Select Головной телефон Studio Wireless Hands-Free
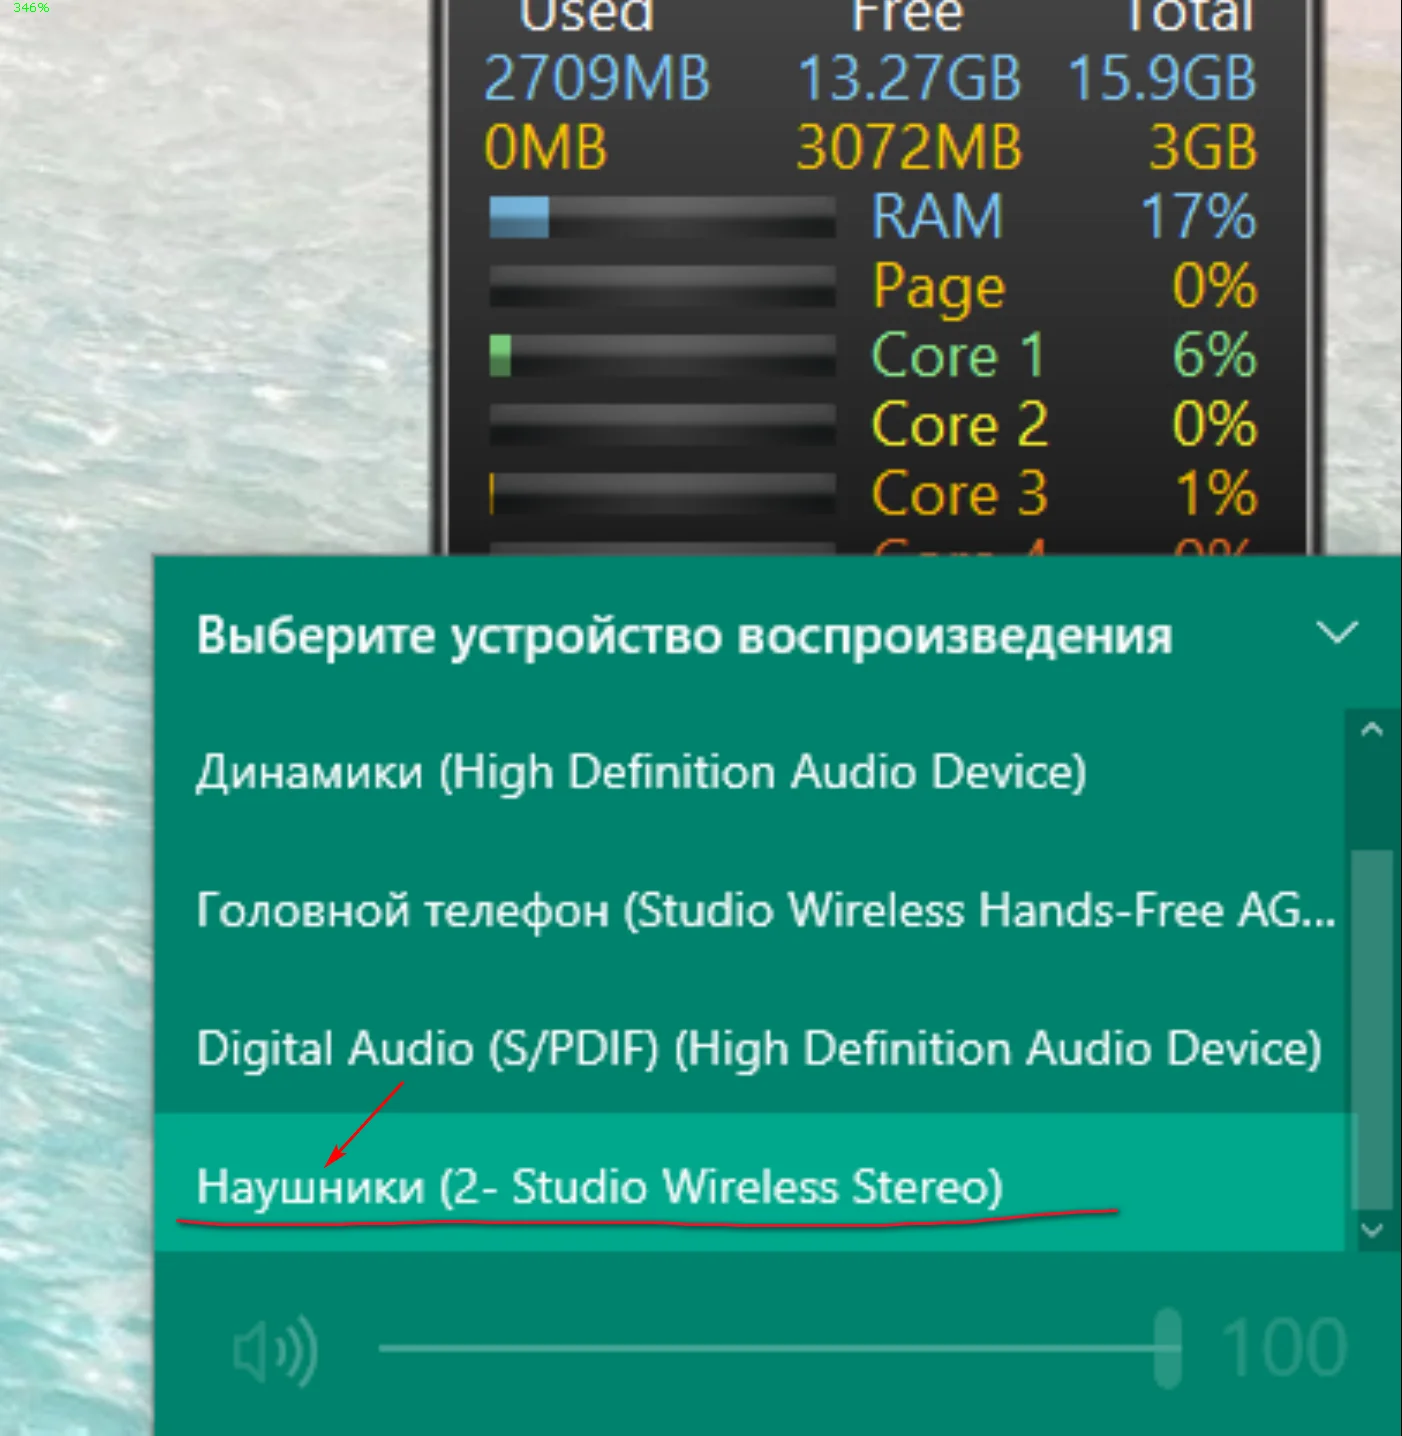This screenshot has width=1402, height=1436. 750,910
